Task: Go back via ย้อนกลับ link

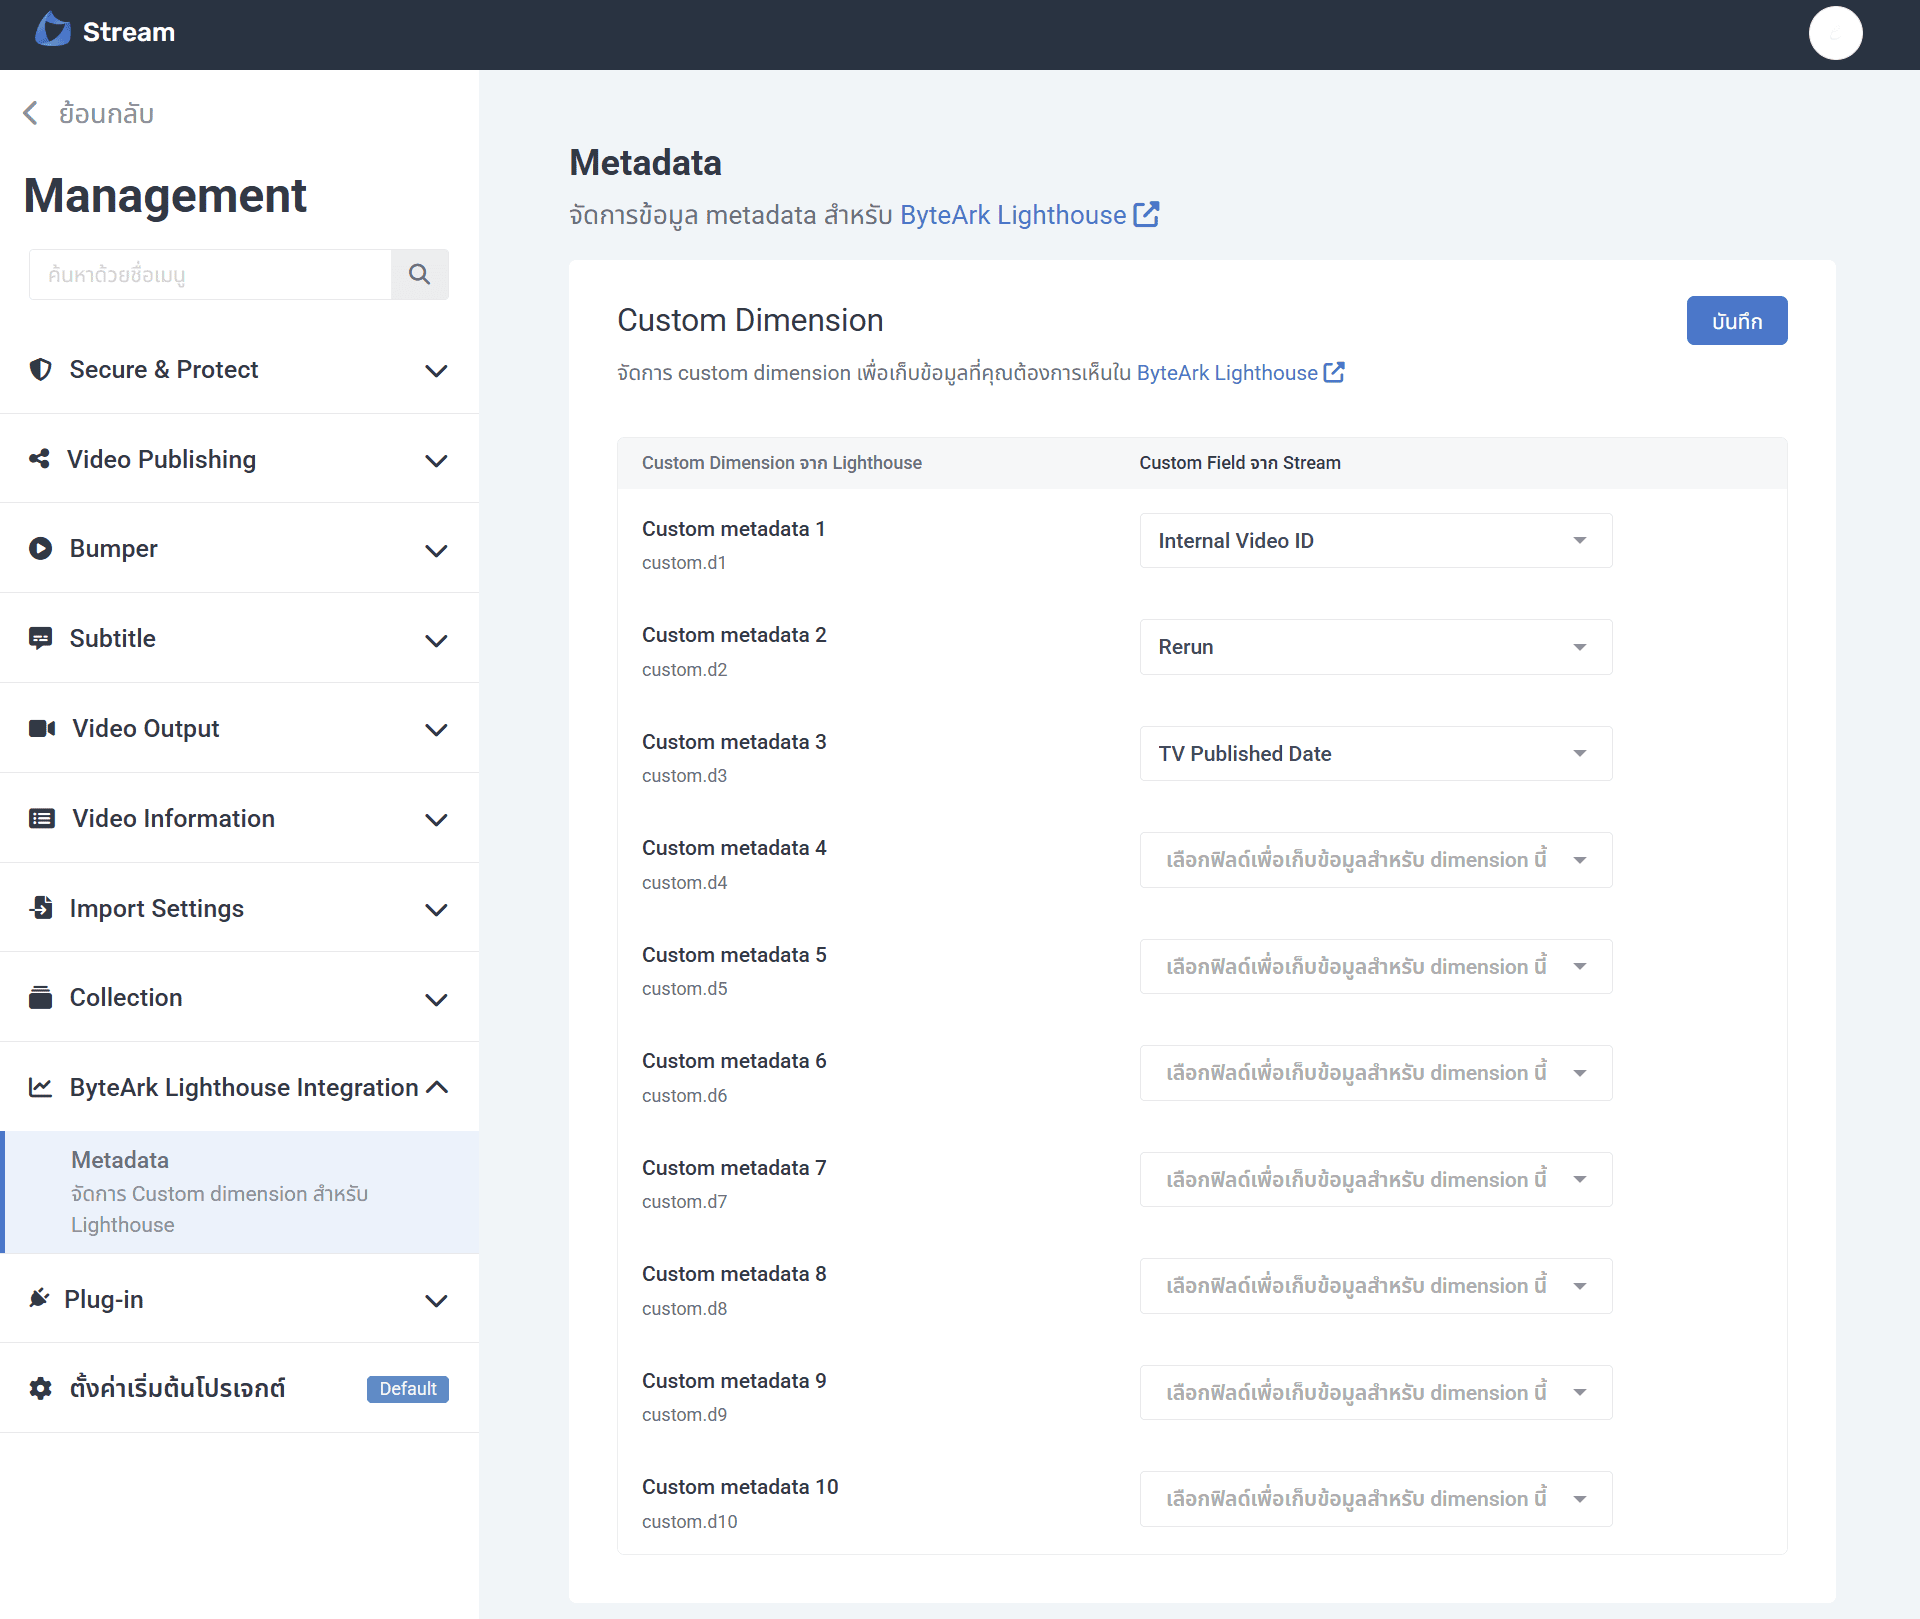Action: (88, 113)
